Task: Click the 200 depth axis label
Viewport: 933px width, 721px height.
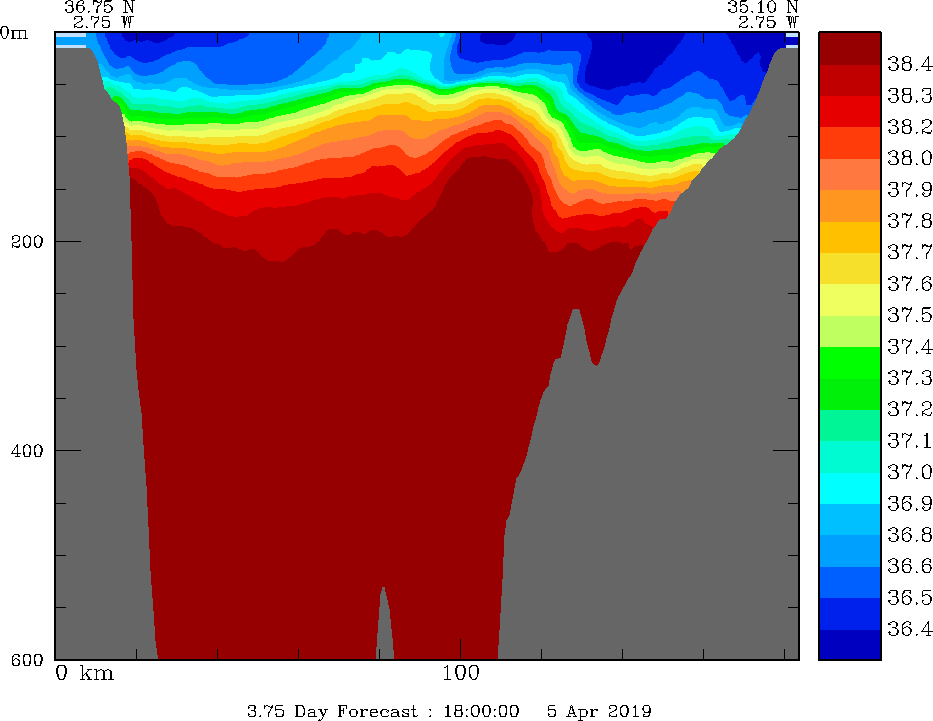Action: click(27, 242)
